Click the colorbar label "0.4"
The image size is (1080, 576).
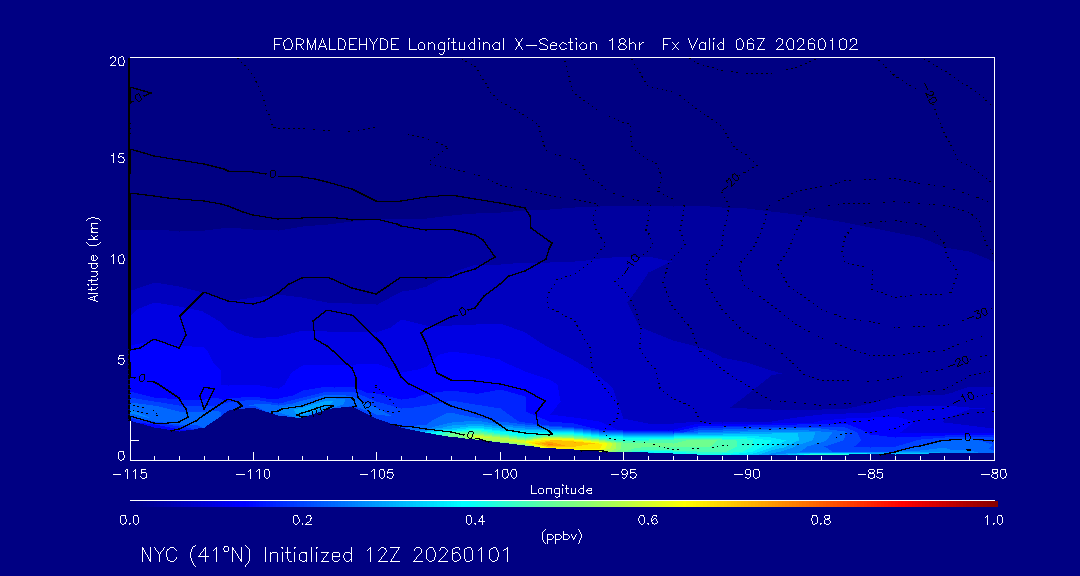point(475,521)
